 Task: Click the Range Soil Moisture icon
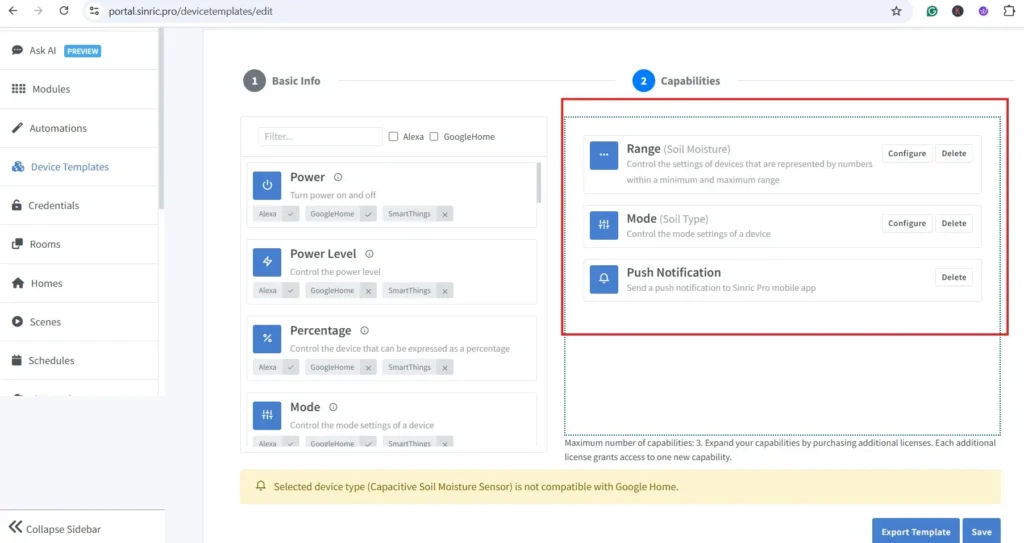tap(604, 155)
